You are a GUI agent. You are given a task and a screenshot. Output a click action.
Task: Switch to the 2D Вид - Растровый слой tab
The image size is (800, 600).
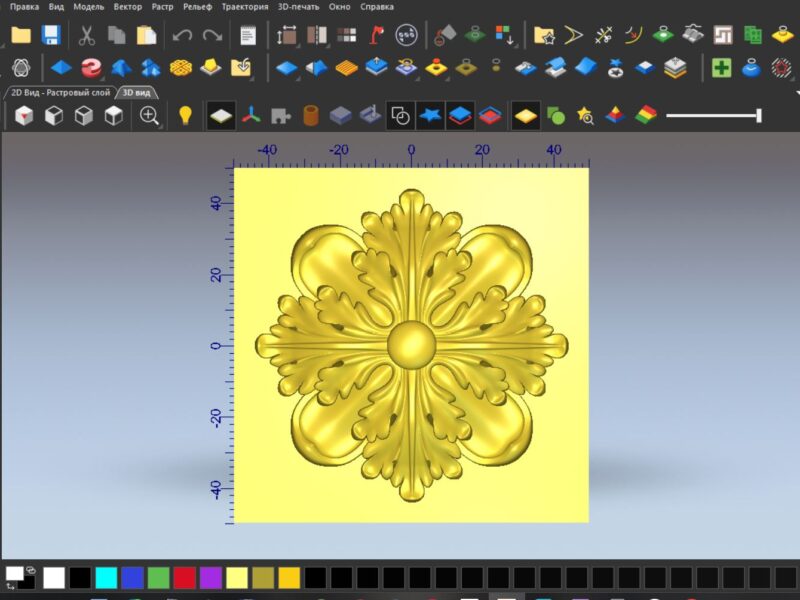60,92
